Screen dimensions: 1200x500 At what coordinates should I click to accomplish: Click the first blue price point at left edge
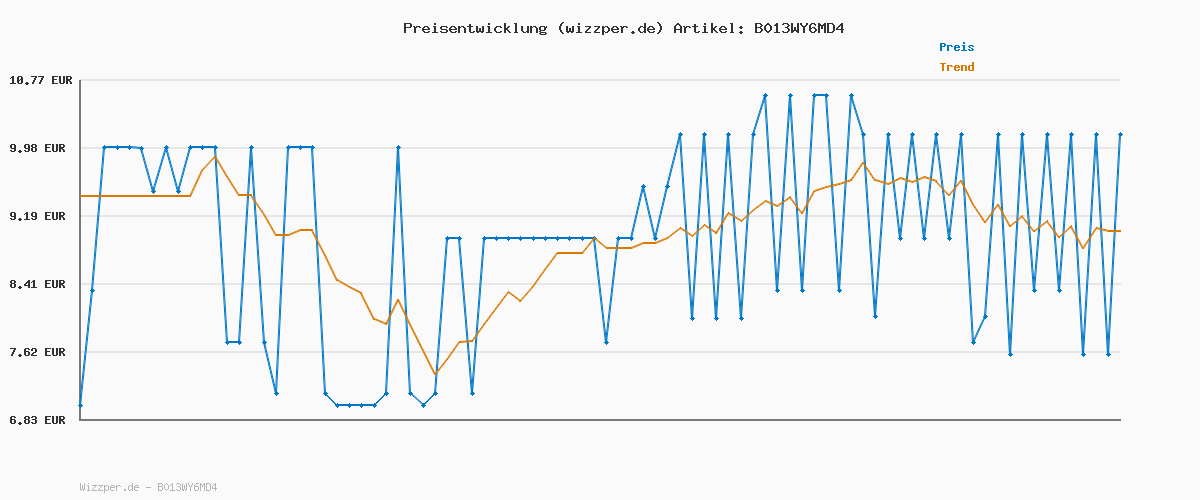coord(80,405)
